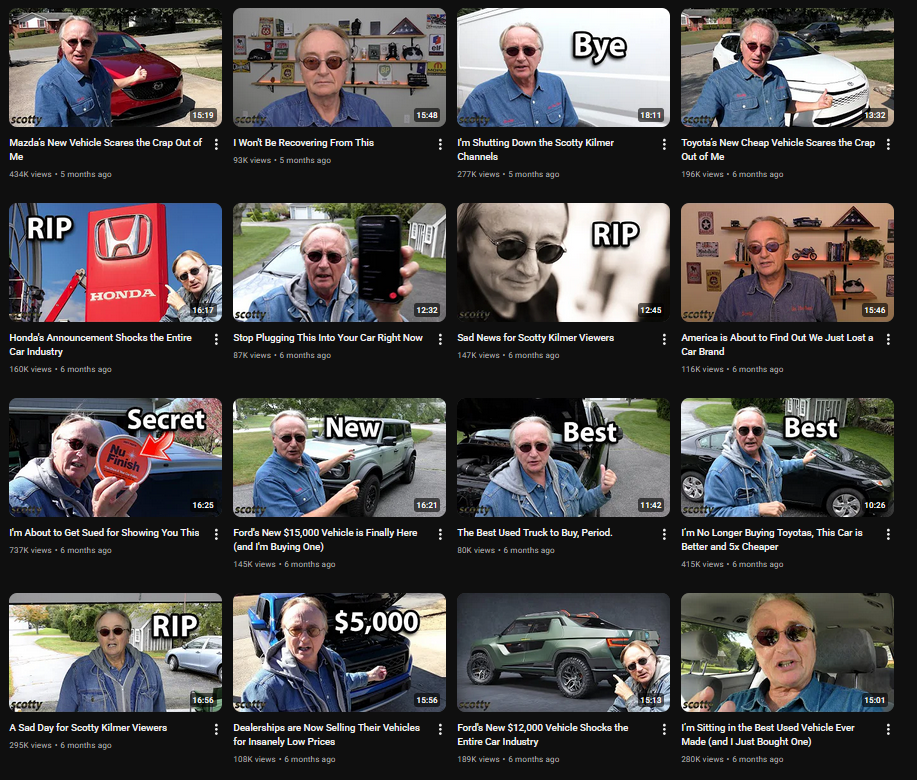Open kebab menu for Stop Plugging This video
Image resolution: width=917 pixels, height=780 pixels.
tap(440, 339)
